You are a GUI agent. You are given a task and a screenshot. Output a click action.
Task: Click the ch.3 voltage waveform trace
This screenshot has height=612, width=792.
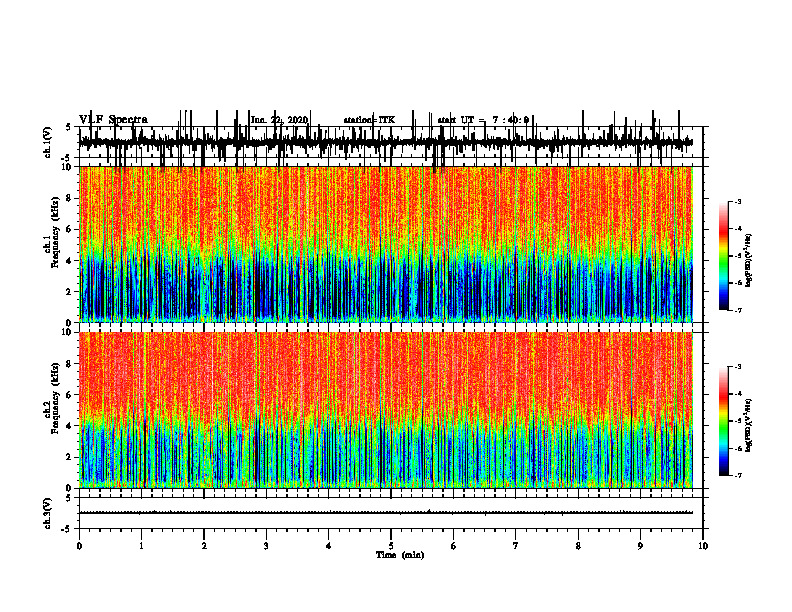click(386, 513)
